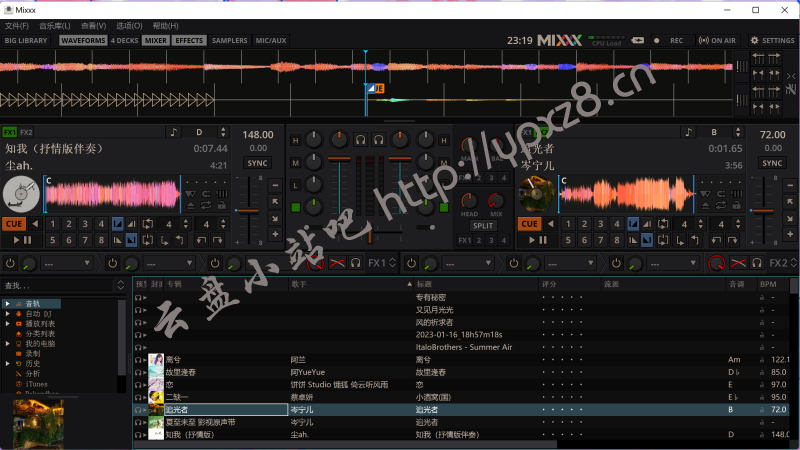800x450 pixels.
Task: Open FX1 second effect dropdown
Action: coord(169,263)
